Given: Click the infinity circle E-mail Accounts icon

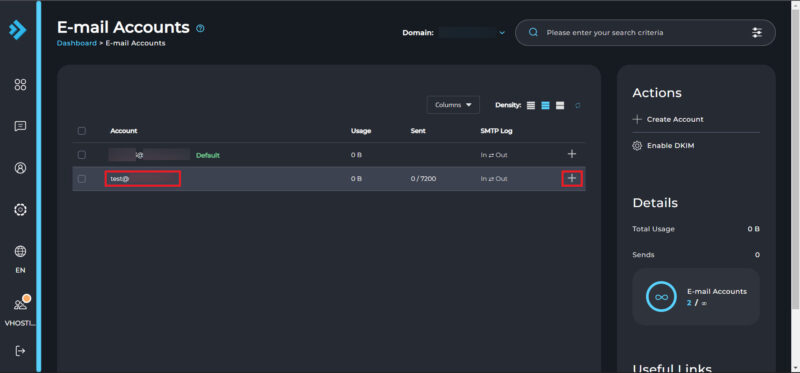Looking at the screenshot, I should pyautogui.click(x=661, y=297).
